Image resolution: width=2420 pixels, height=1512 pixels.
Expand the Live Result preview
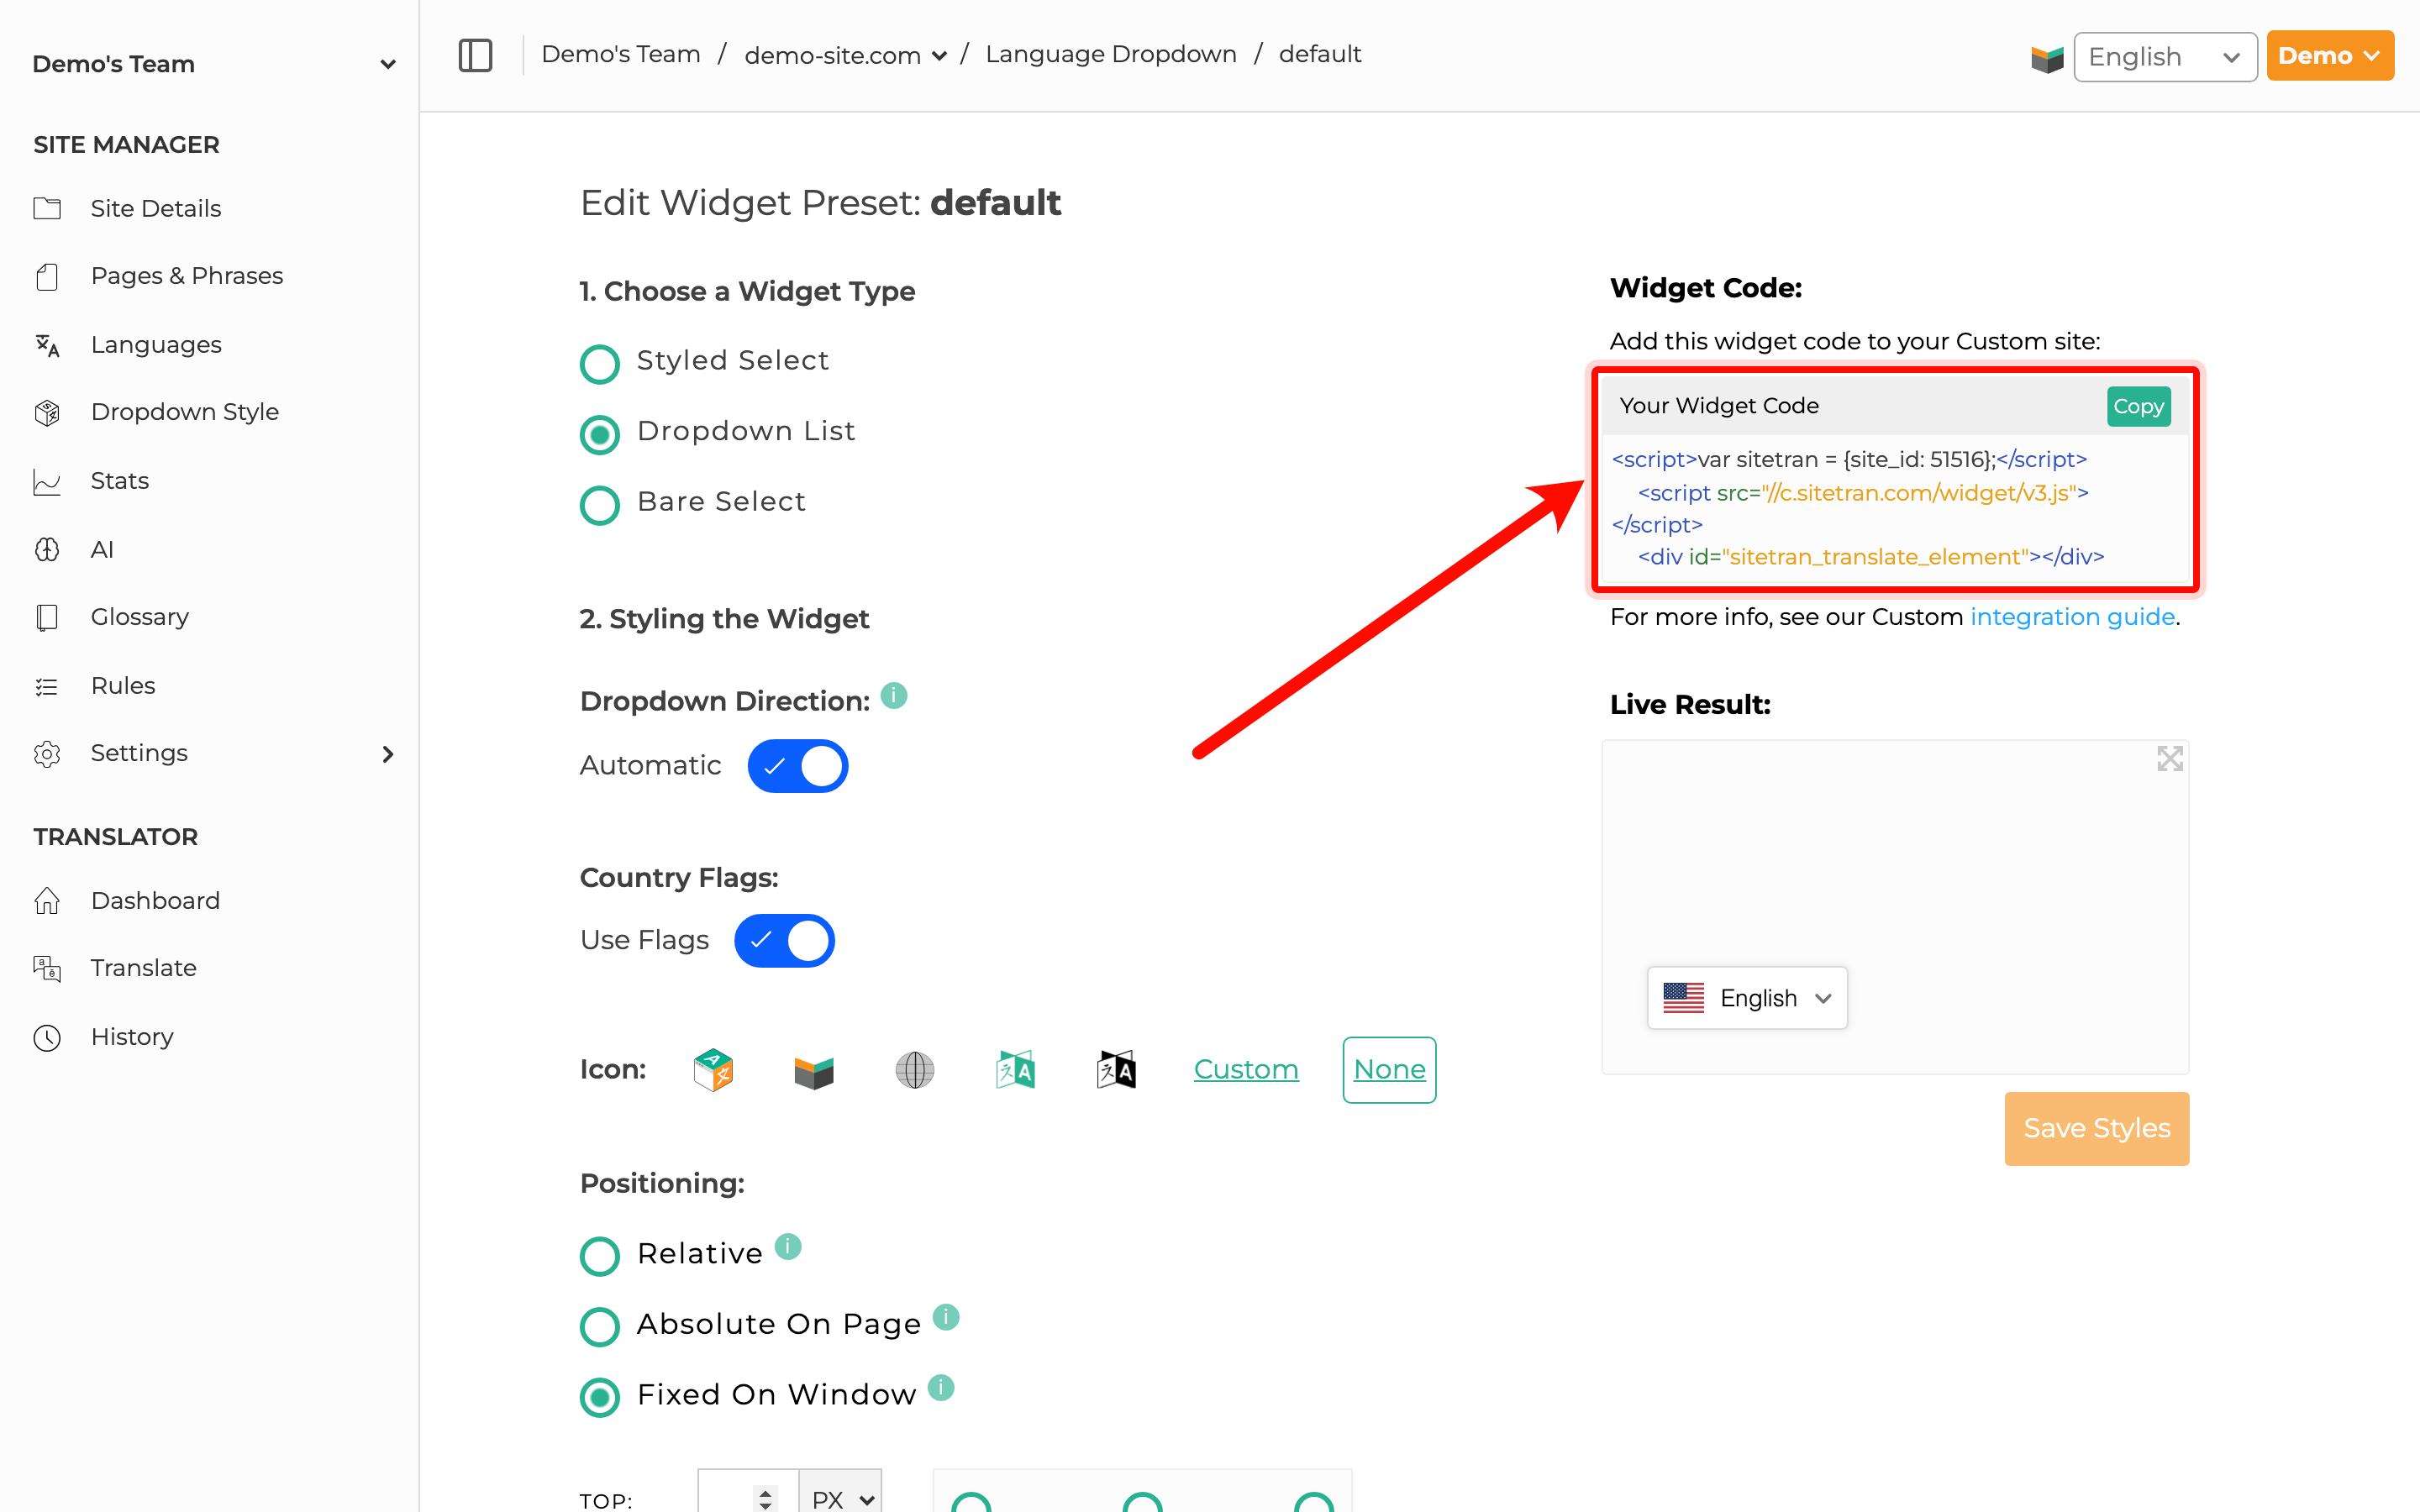point(2169,759)
